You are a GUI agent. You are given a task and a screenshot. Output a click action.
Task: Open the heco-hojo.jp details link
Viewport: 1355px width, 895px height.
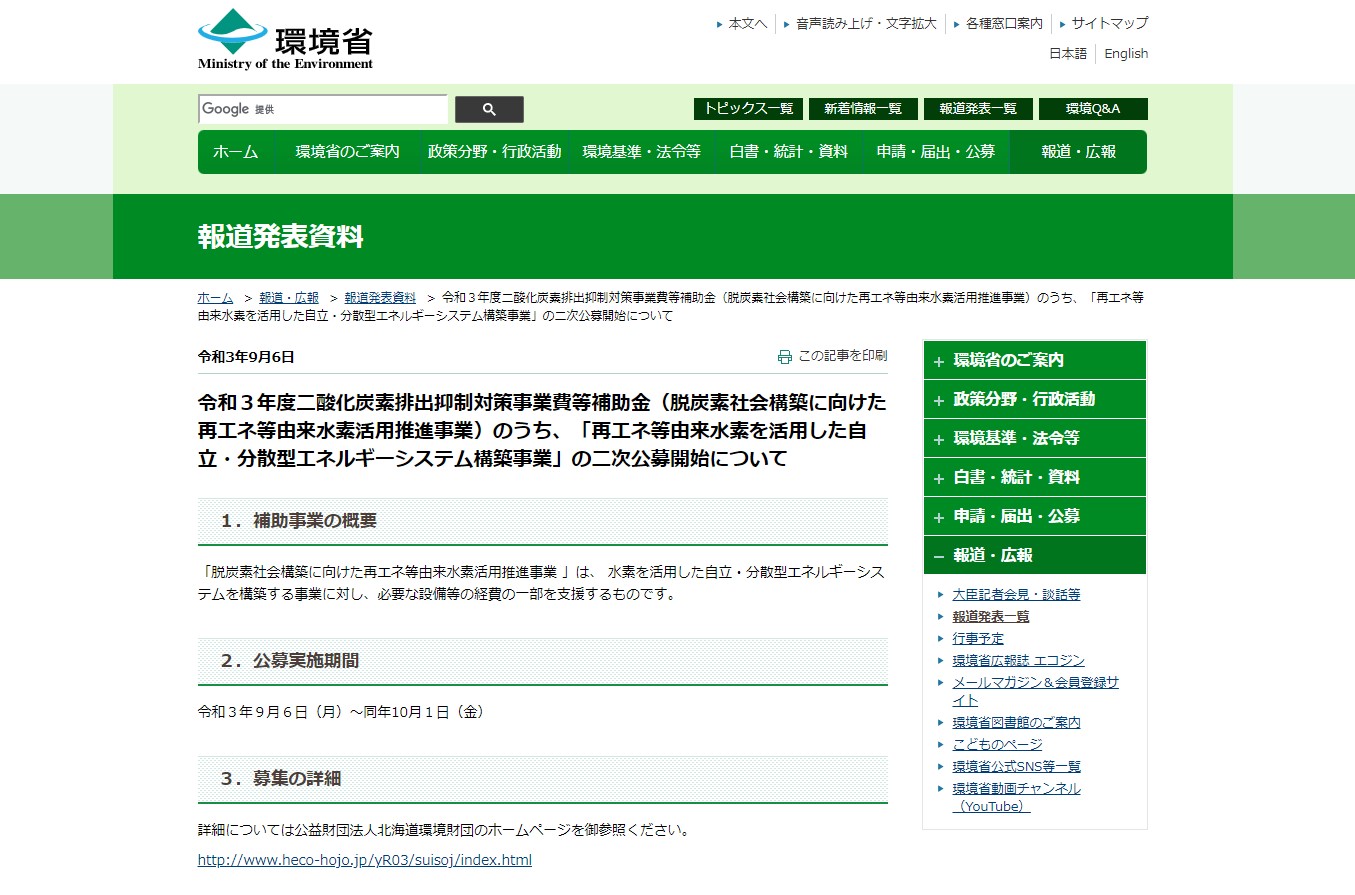364,860
